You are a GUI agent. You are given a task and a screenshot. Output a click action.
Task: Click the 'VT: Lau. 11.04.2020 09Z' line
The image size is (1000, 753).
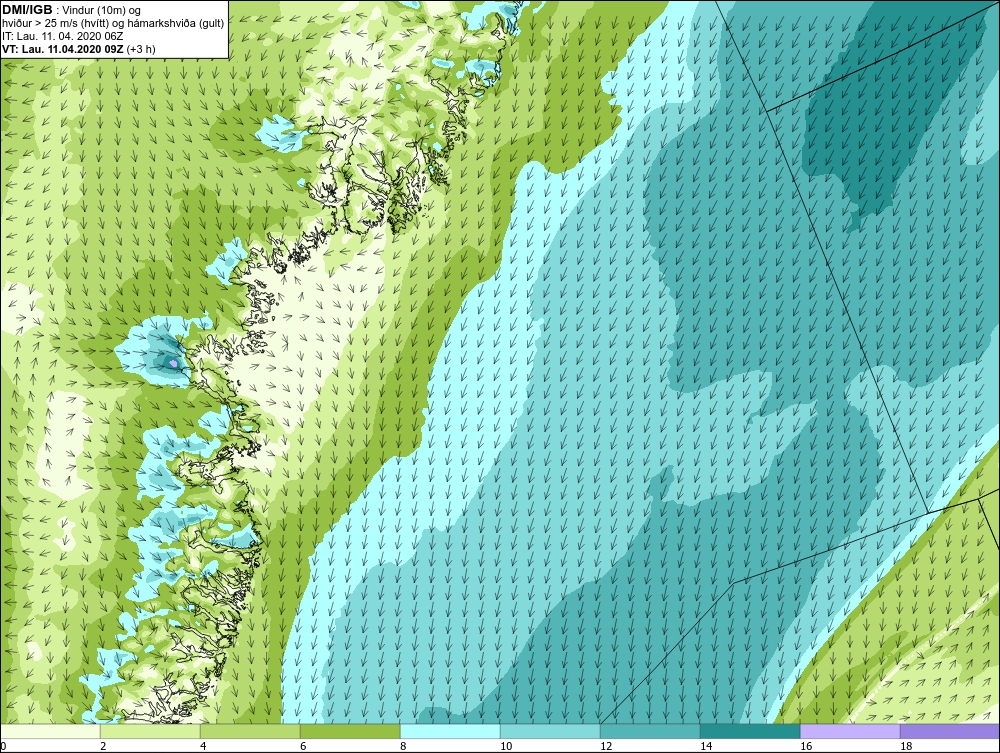[x=63, y=49]
